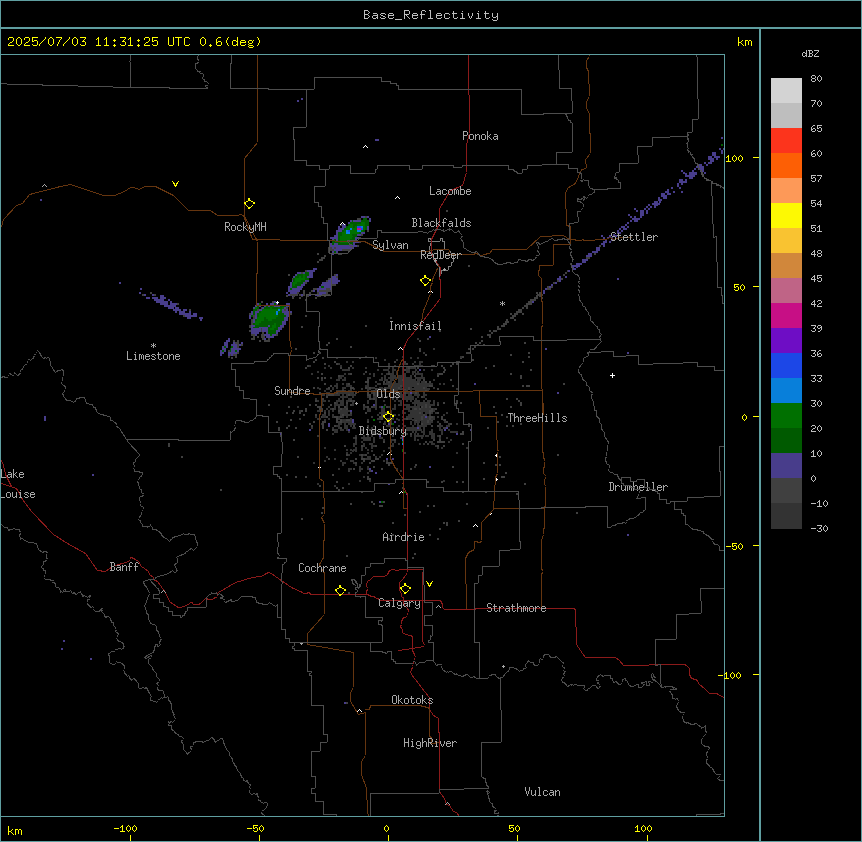
Task: Click the -100 tick label on horizontal axis
Action: [125, 828]
